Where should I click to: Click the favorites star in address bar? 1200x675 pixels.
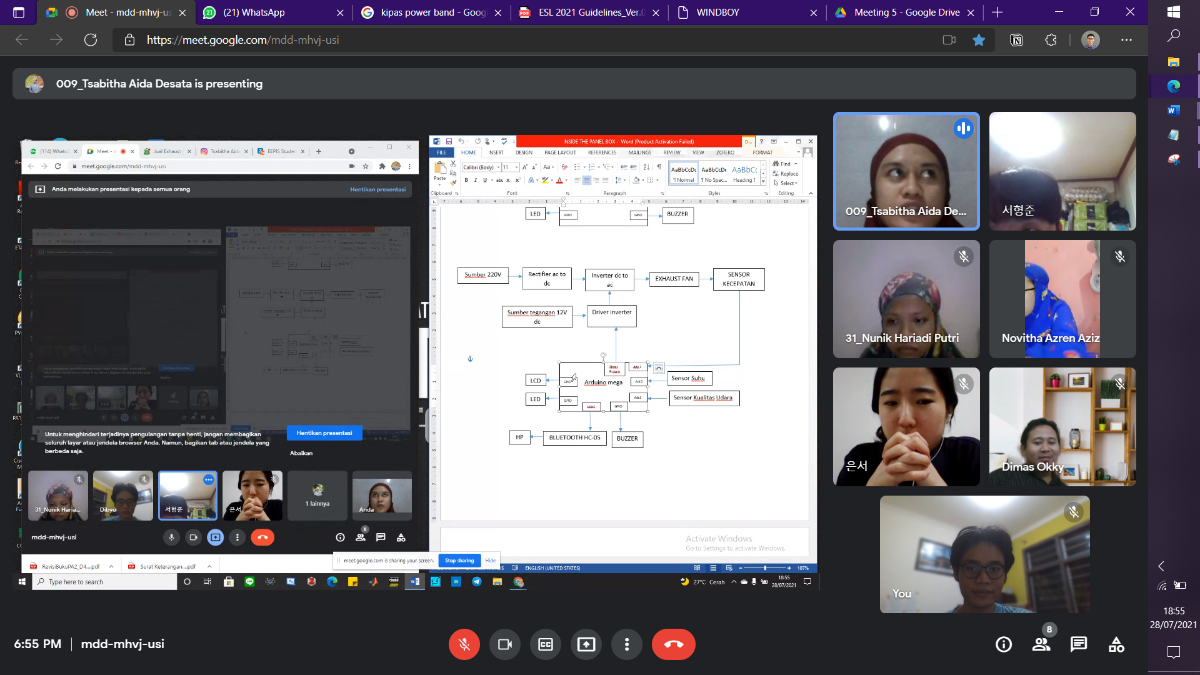coord(979,40)
